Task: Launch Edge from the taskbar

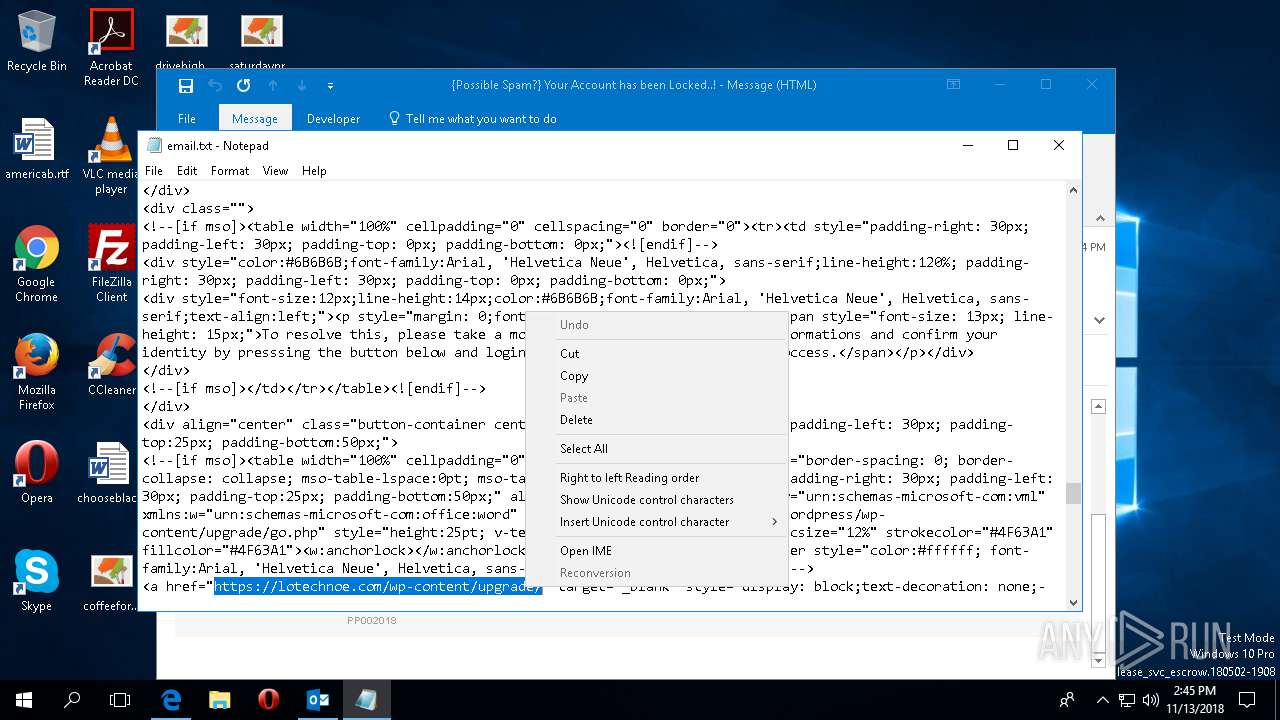Action: pos(171,700)
